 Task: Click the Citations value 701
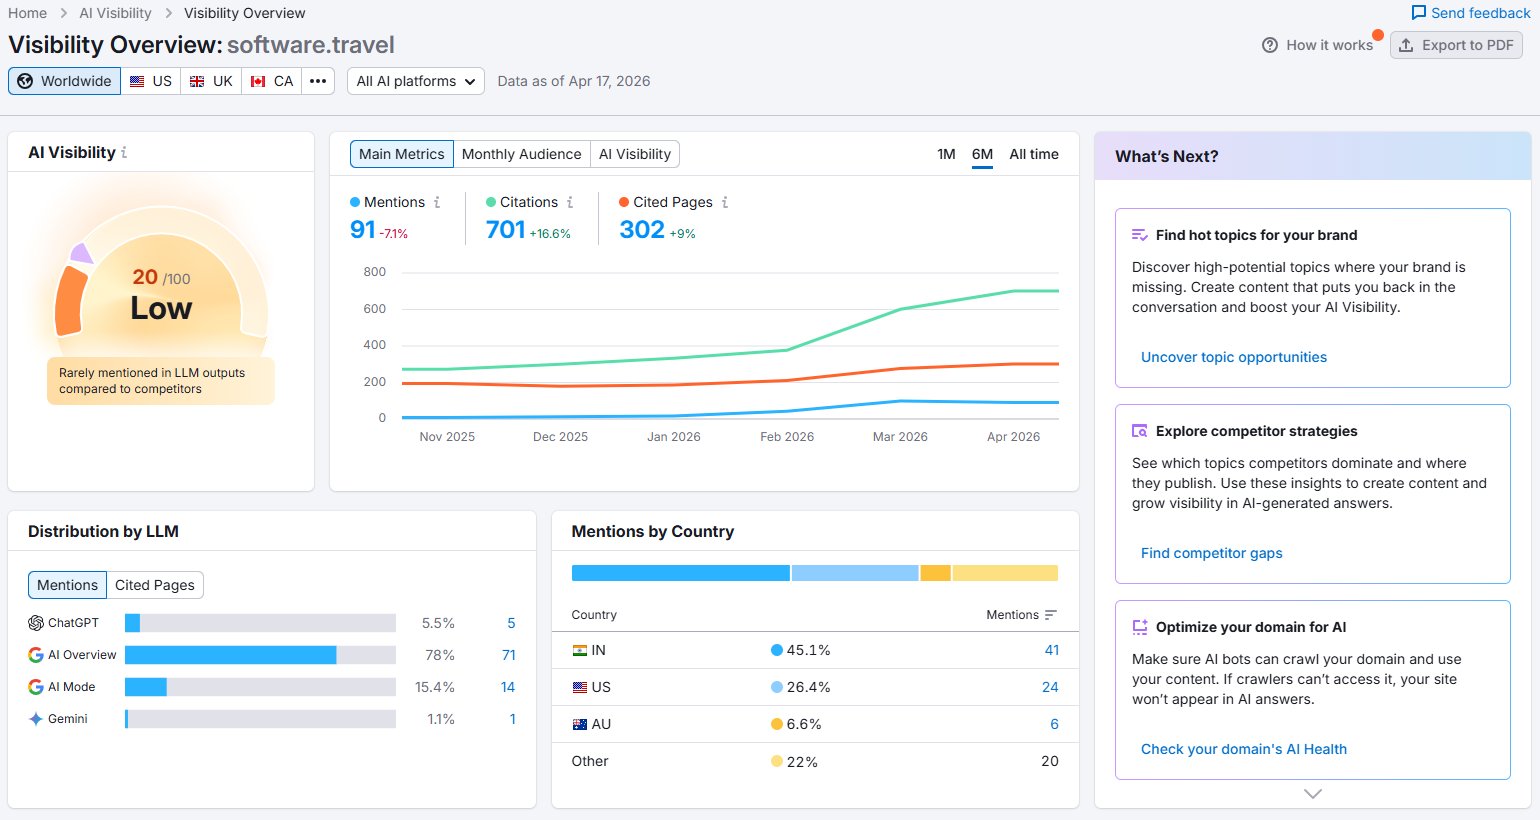(x=506, y=230)
